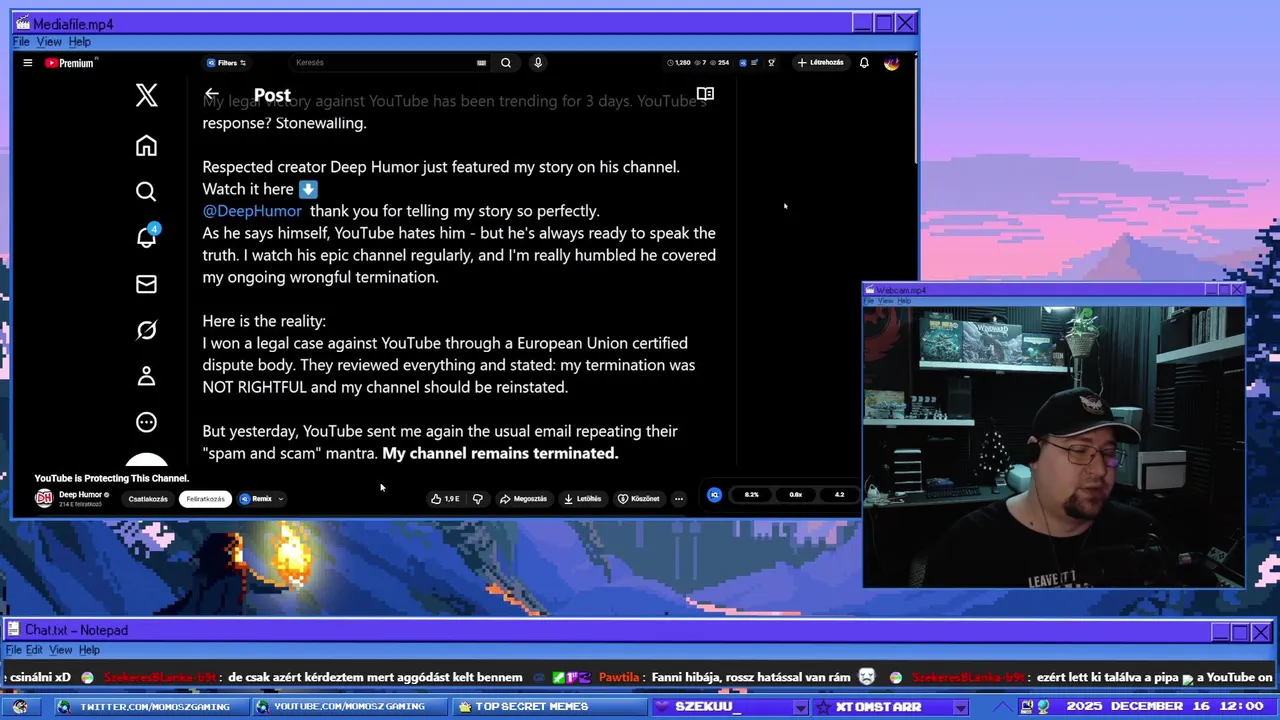The image size is (1280, 720).
Task: Open File menu in Mediafile.mp4 window
Action: click(x=21, y=42)
